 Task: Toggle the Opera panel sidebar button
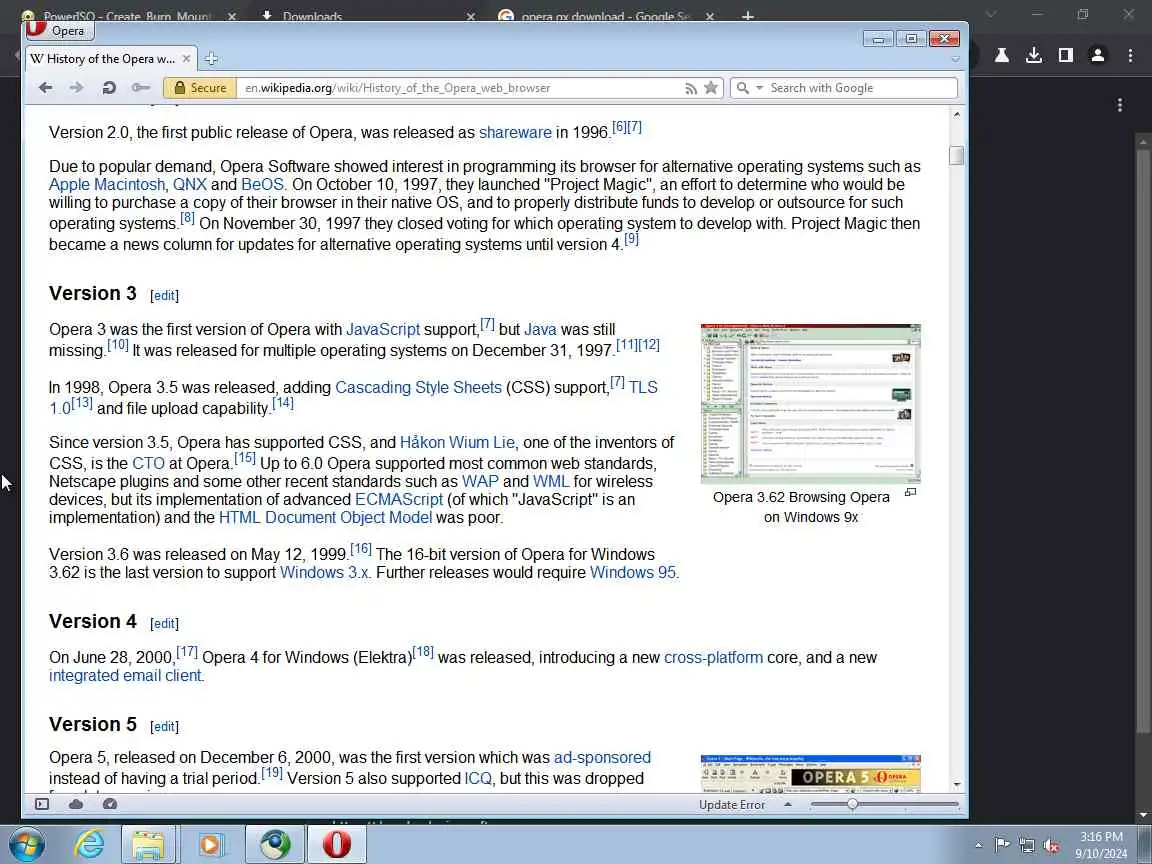coord(42,804)
